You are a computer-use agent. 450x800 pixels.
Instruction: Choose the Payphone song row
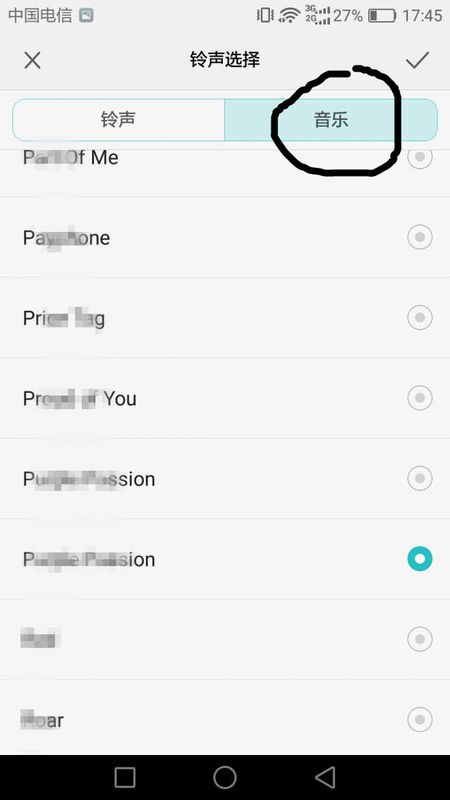coord(225,237)
